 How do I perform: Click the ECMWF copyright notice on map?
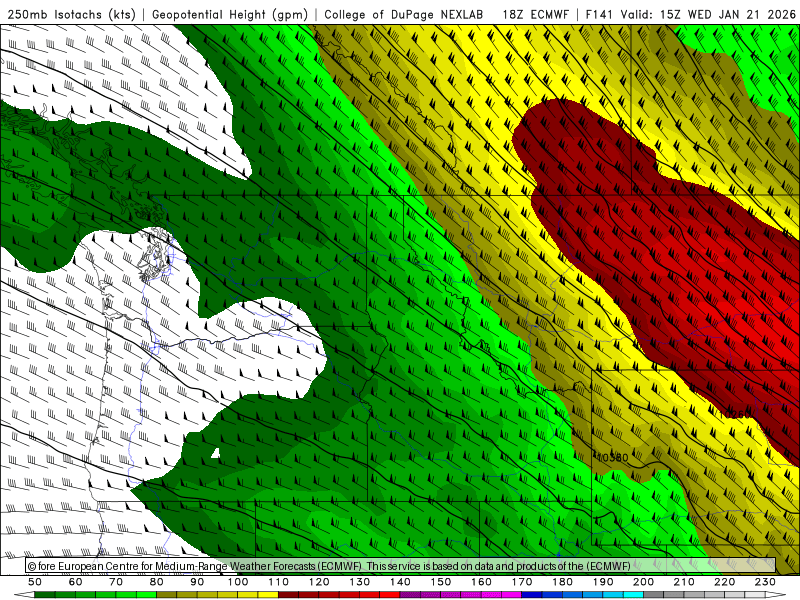pyautogui.click(x=329, y=566)
